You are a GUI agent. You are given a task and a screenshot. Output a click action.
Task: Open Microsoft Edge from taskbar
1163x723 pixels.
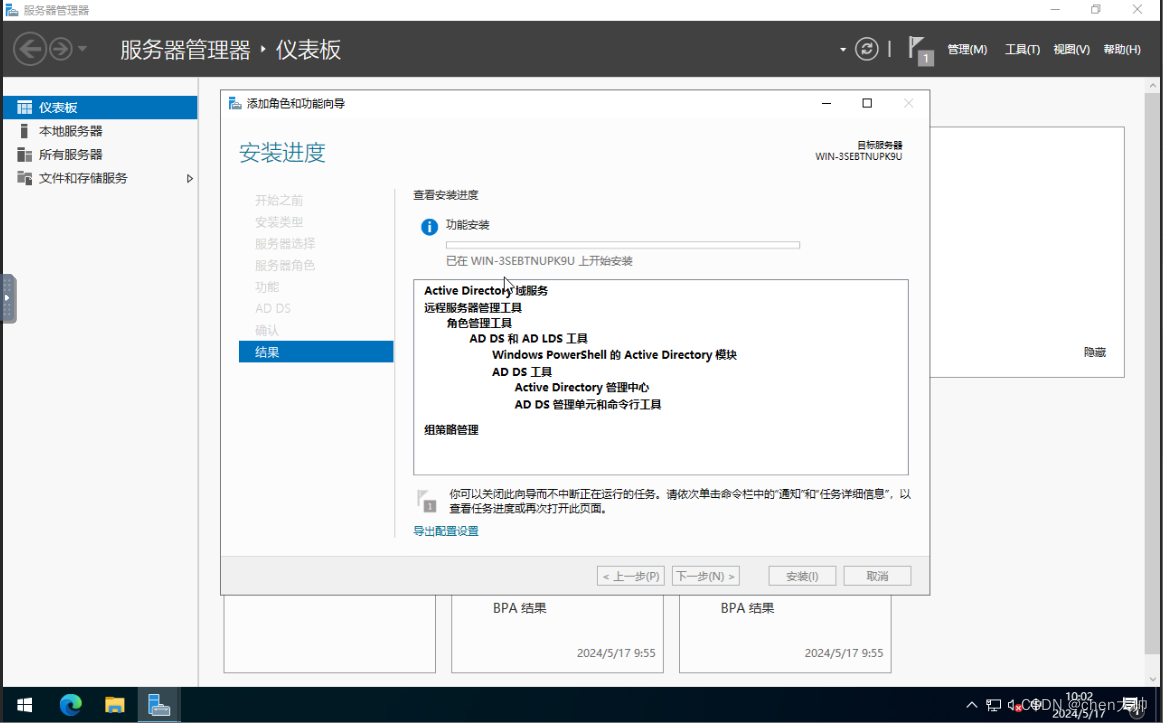click(70, 704)
